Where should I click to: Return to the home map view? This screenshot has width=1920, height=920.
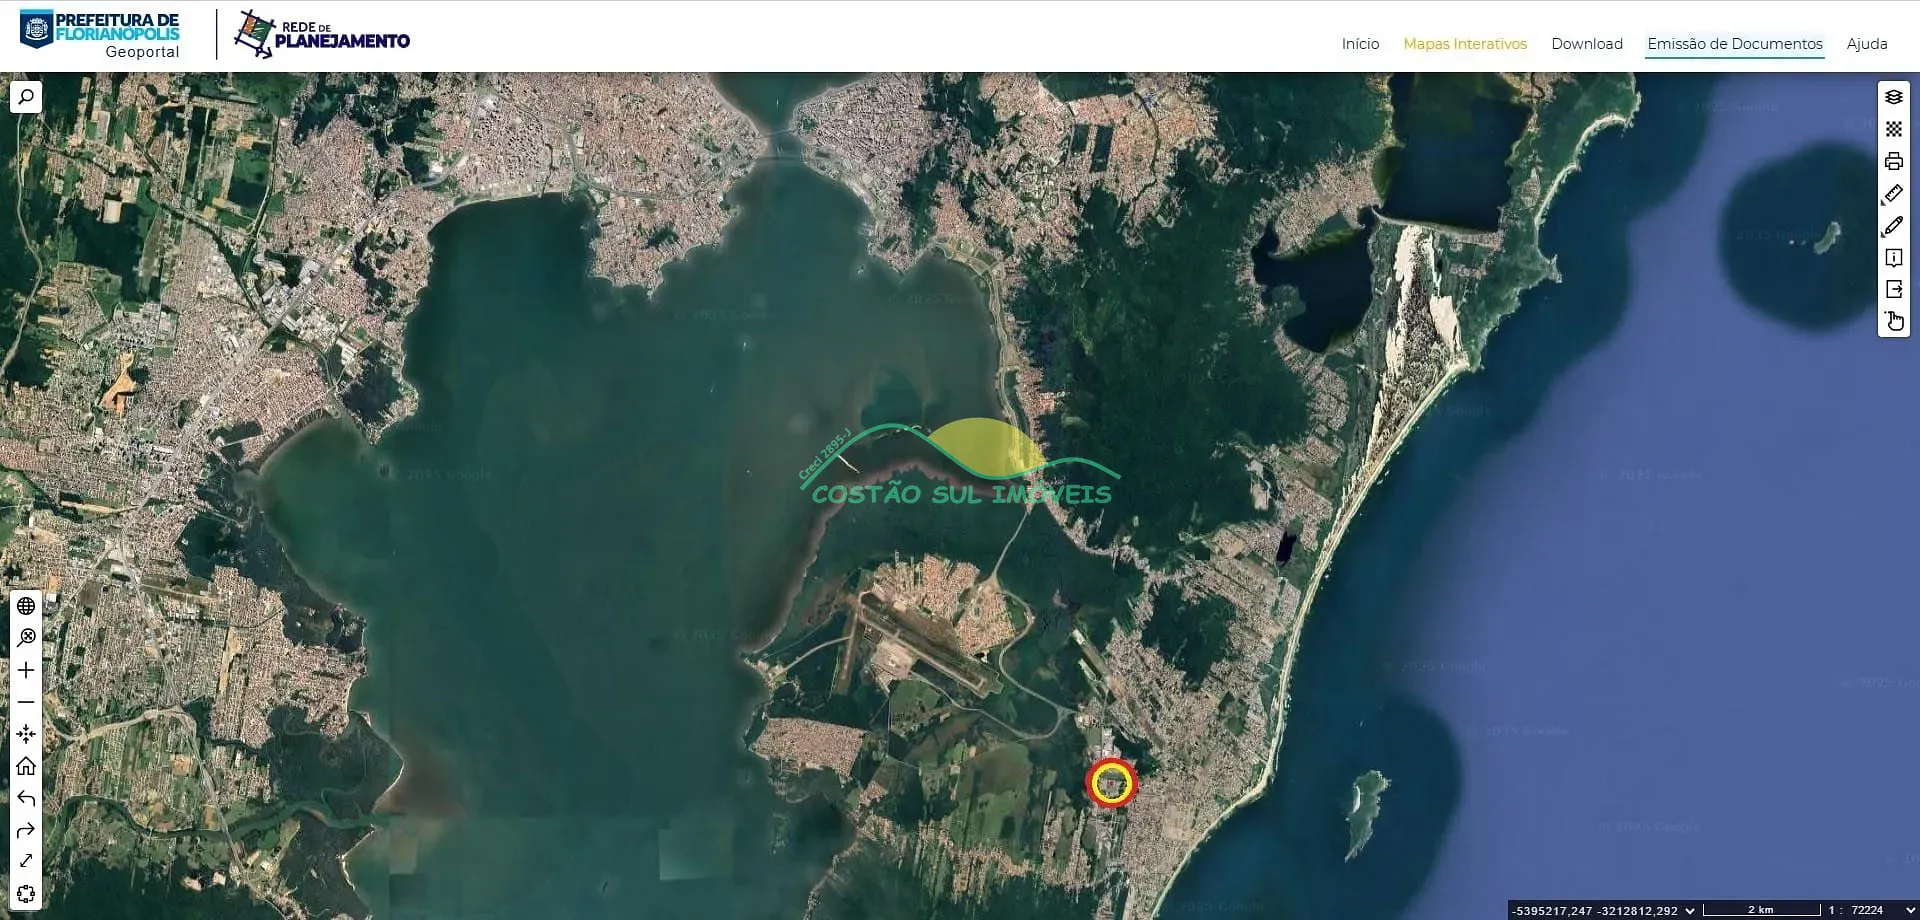click(x=26, y=766)
